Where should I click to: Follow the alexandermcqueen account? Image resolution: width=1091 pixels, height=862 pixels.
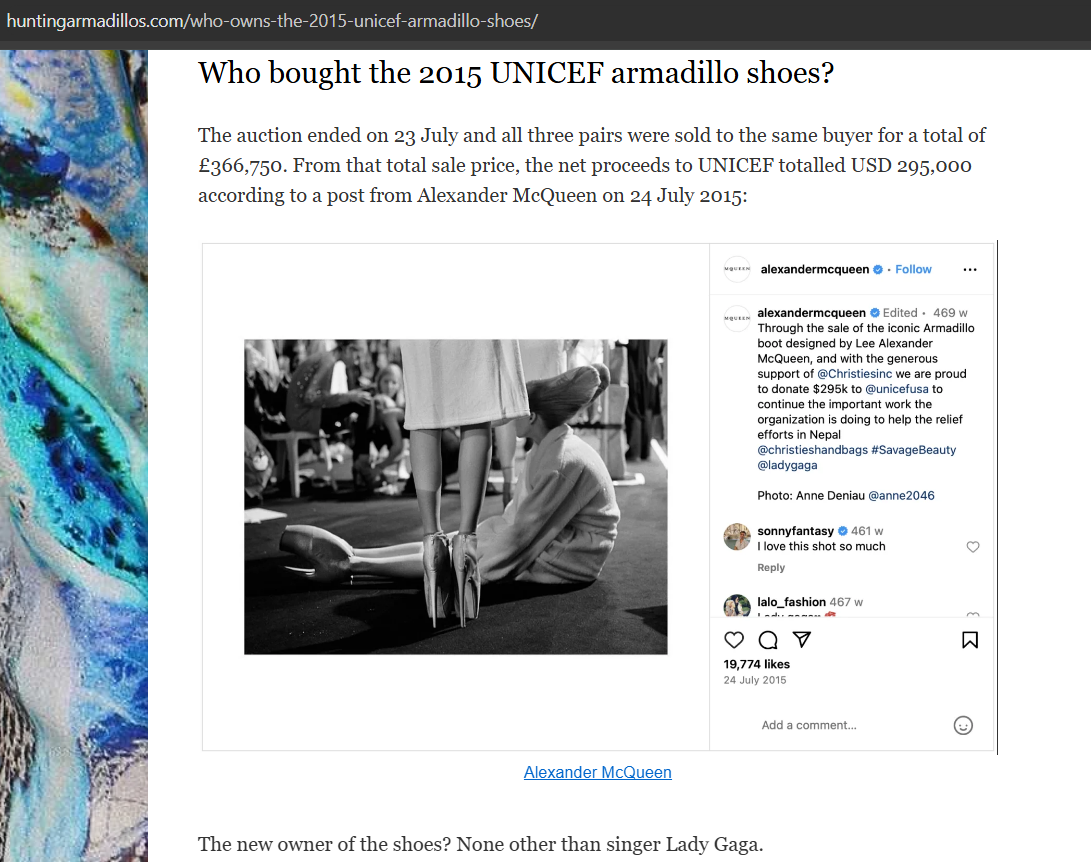point(913,269)
